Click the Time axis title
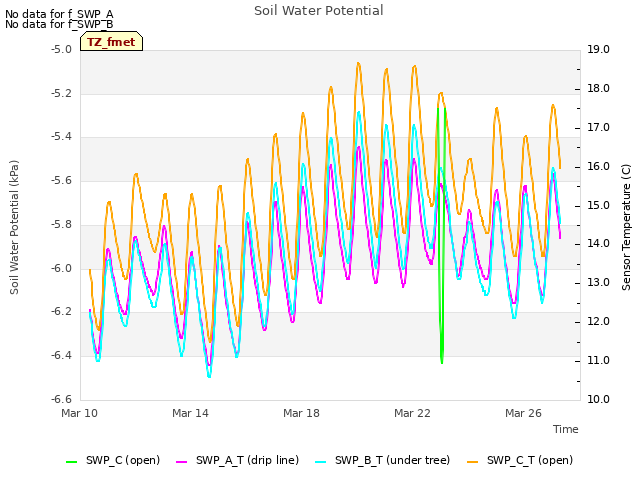 (566, 429)
